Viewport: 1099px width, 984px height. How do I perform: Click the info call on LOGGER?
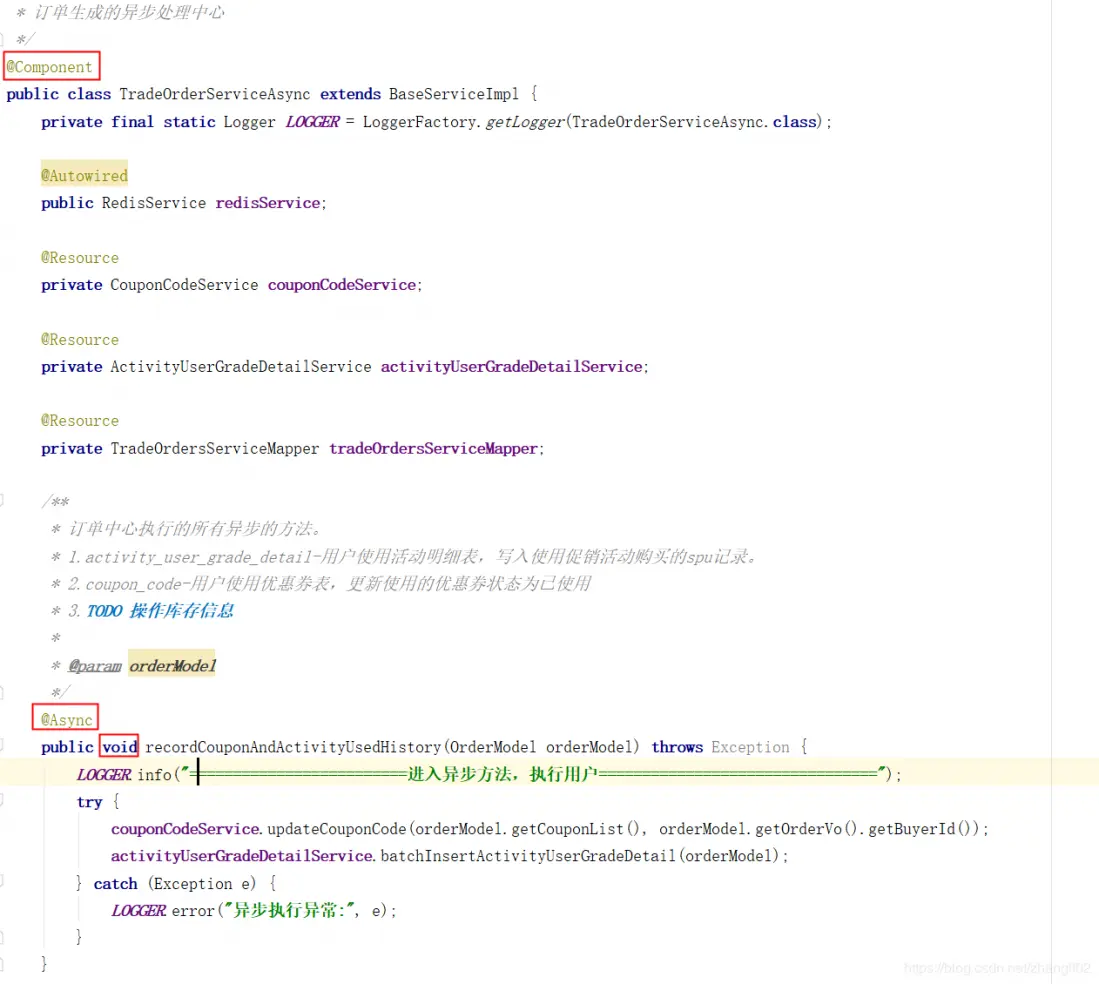pos(154,774)
